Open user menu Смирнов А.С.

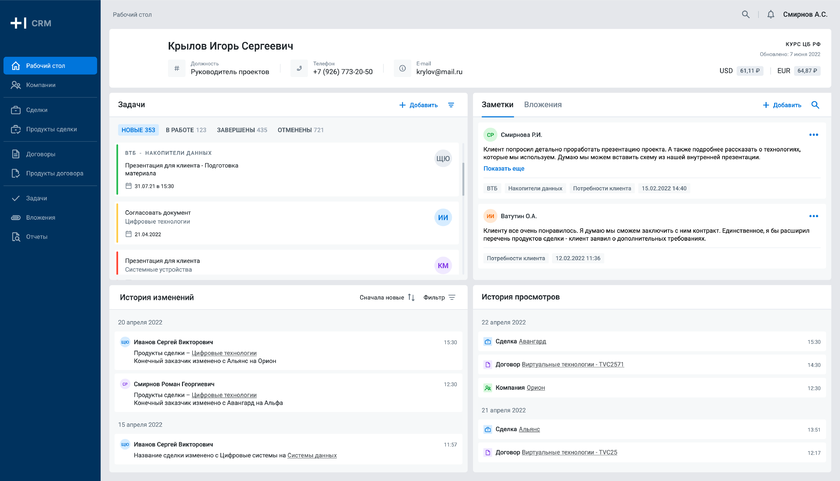[805, 15]
